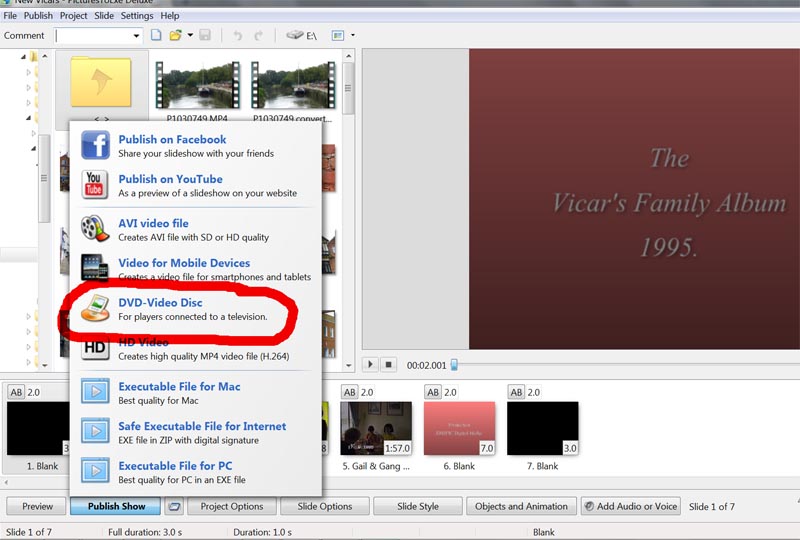
Task: Choose DVD-Video Disc option
Action: pyautogui.click(x=160, y=303)
